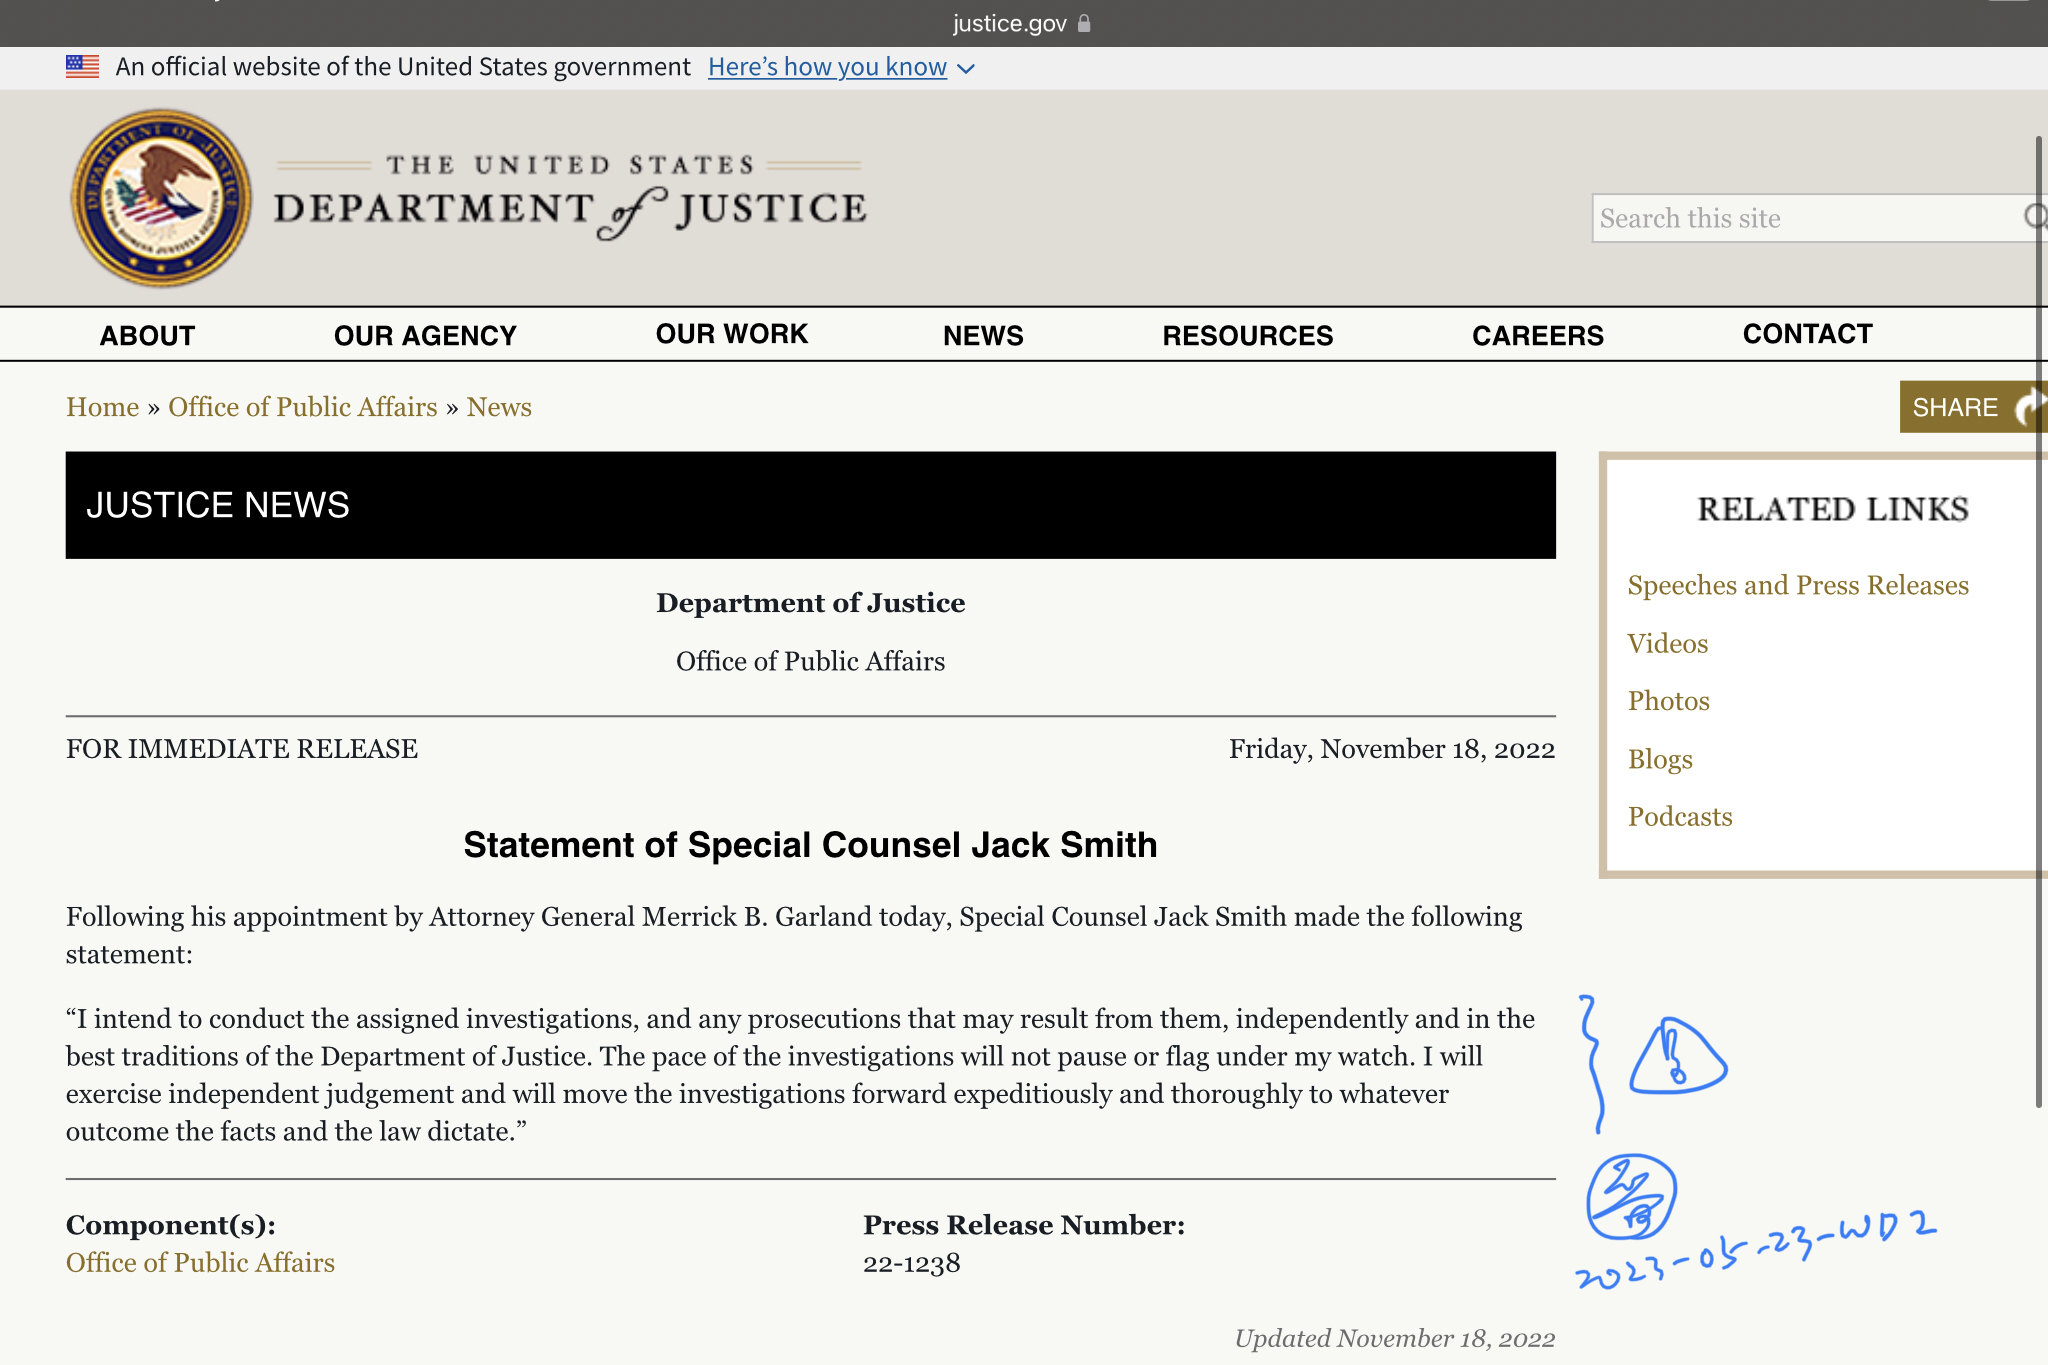Click "Updated November 18, 2022" text
2048x1365 pixels.
pyautogui.click(x=1395, y=1338)
